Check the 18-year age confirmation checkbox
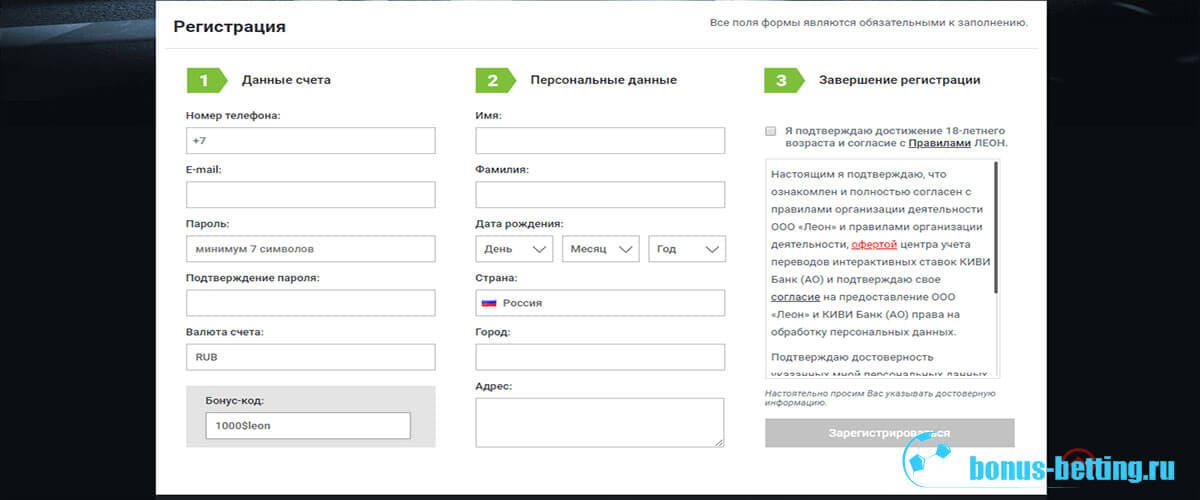 click(770, 131)
